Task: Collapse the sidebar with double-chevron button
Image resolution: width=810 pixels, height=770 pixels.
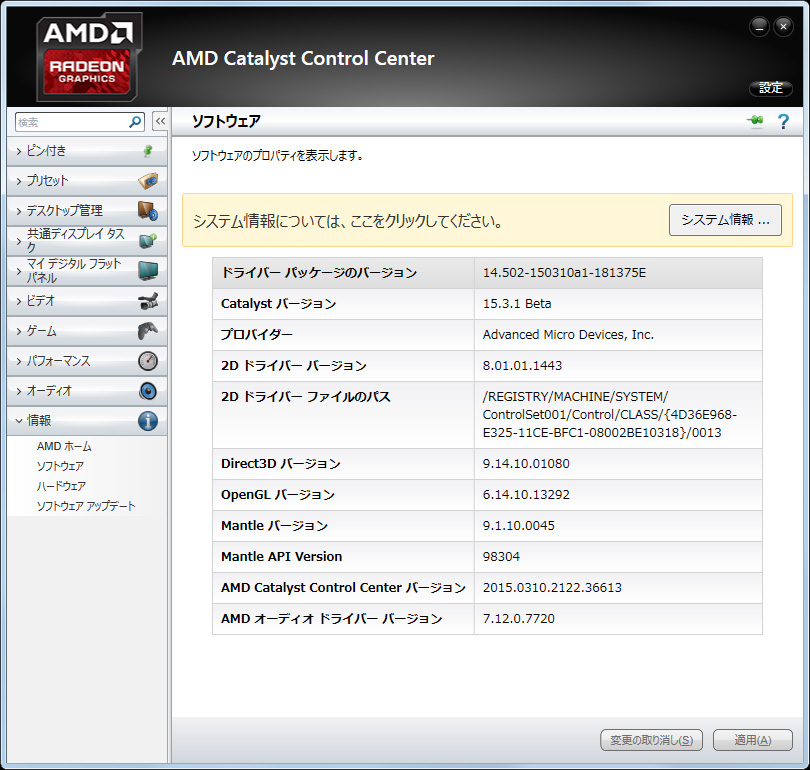Action: pos(160,122)
